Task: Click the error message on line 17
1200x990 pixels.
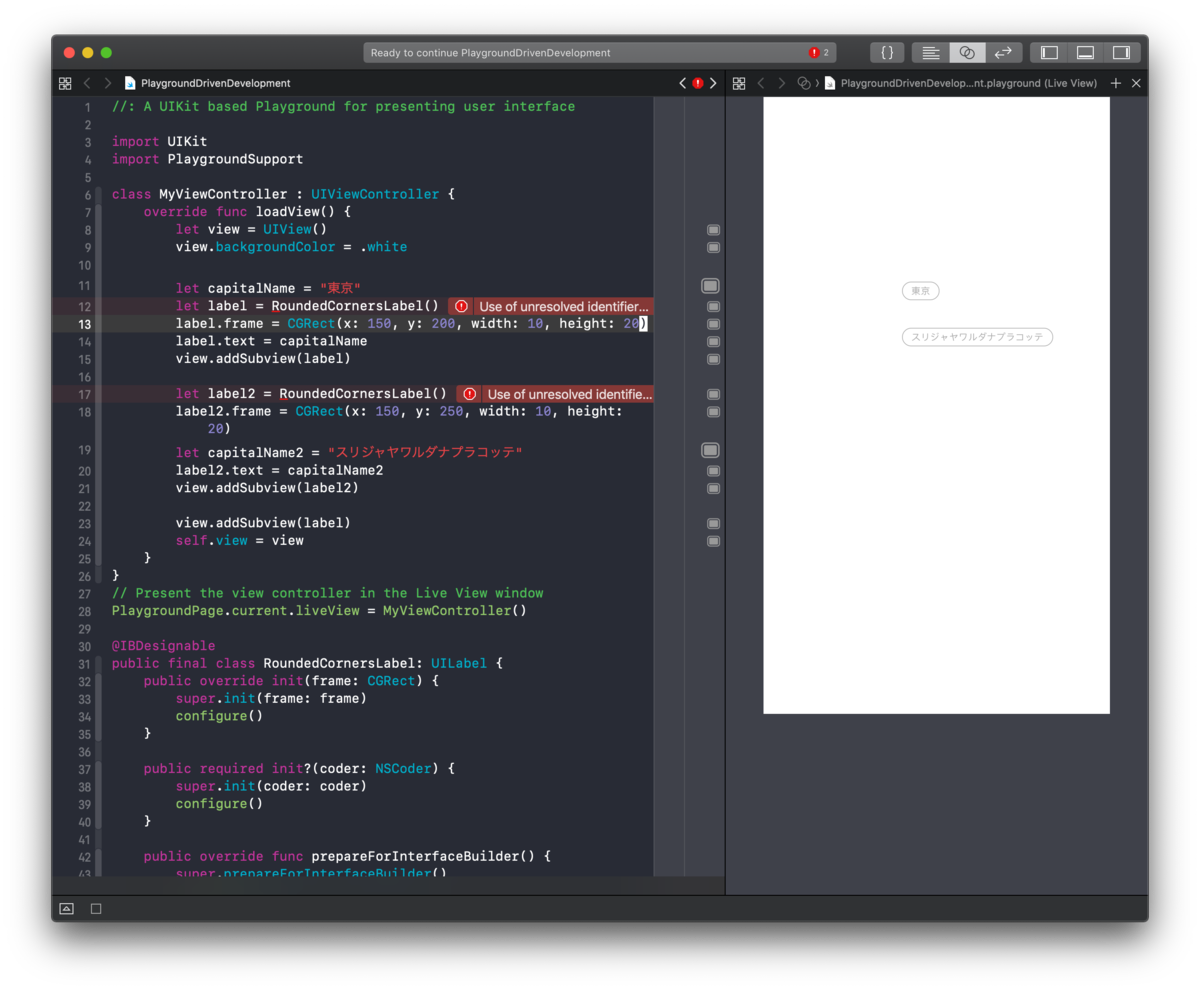Action: pyautogui.click(x=569, y=394)
